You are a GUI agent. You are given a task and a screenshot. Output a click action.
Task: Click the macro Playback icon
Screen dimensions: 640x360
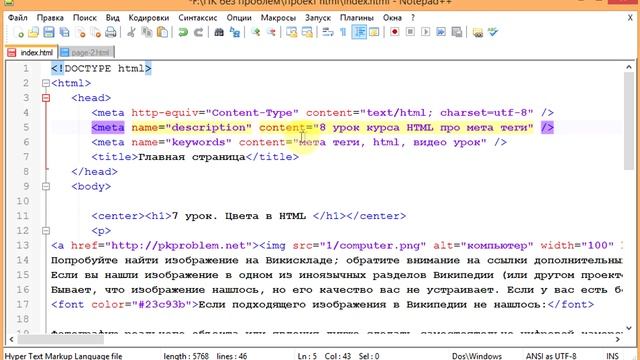[x=426, y=32]
